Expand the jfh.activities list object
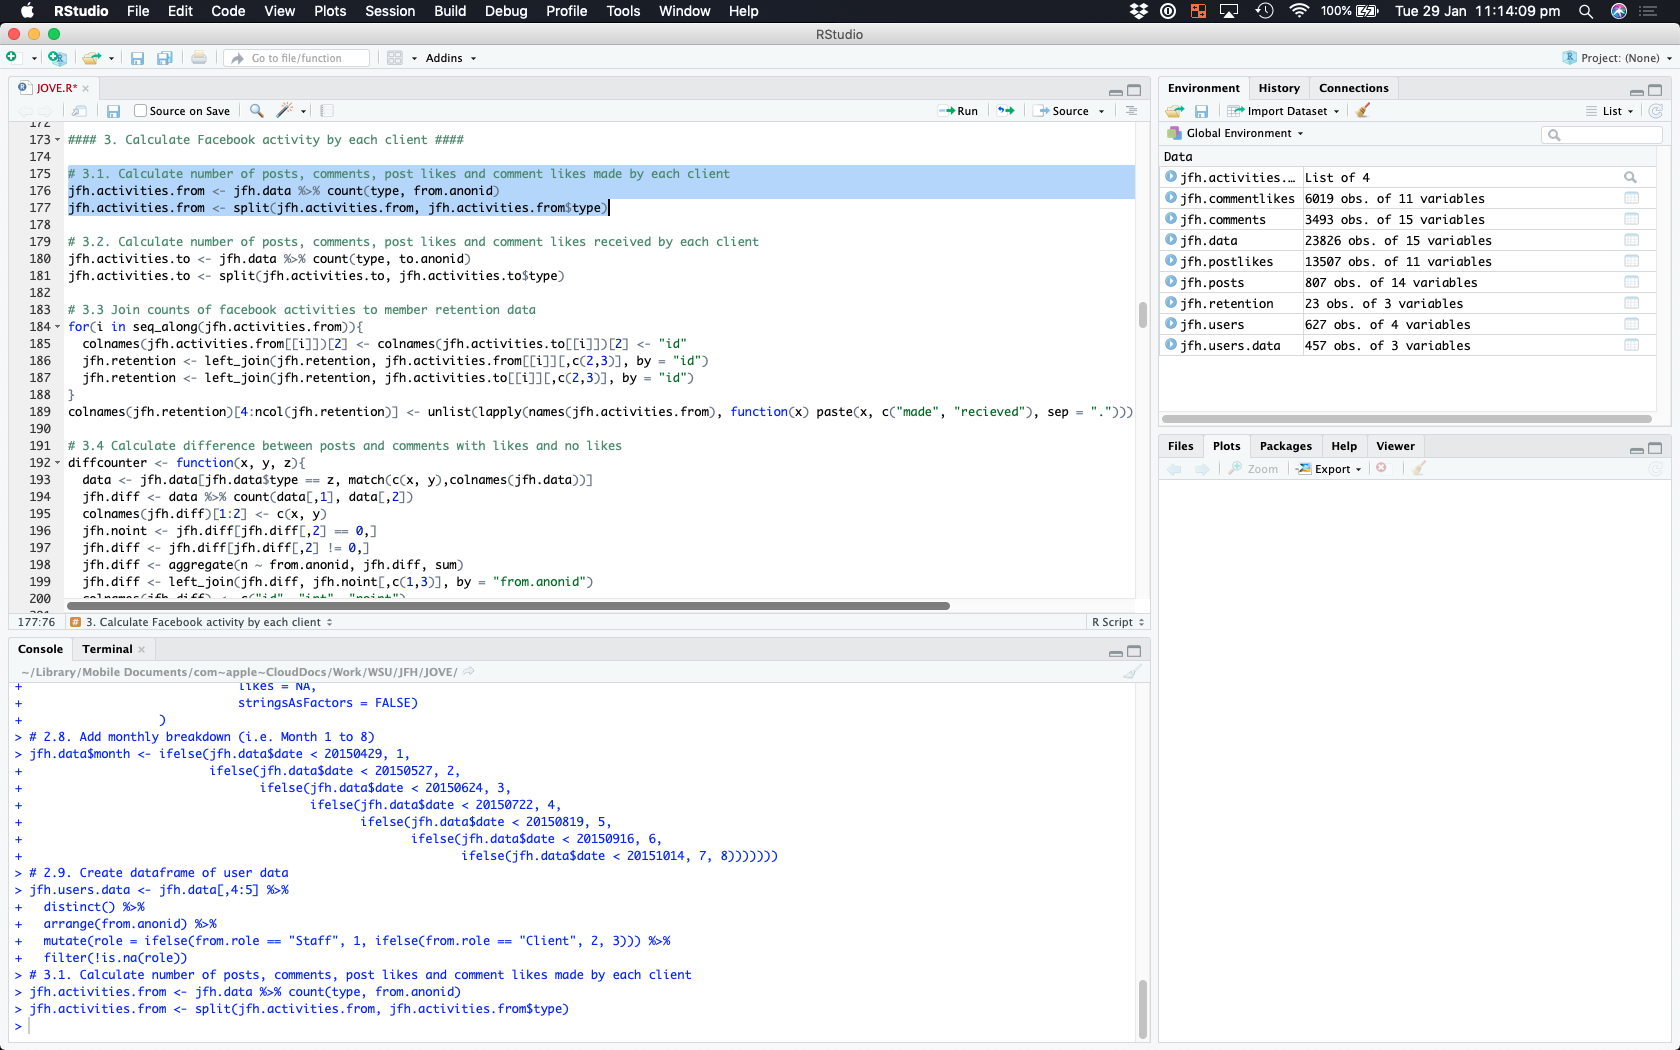 coord(1170,178)
